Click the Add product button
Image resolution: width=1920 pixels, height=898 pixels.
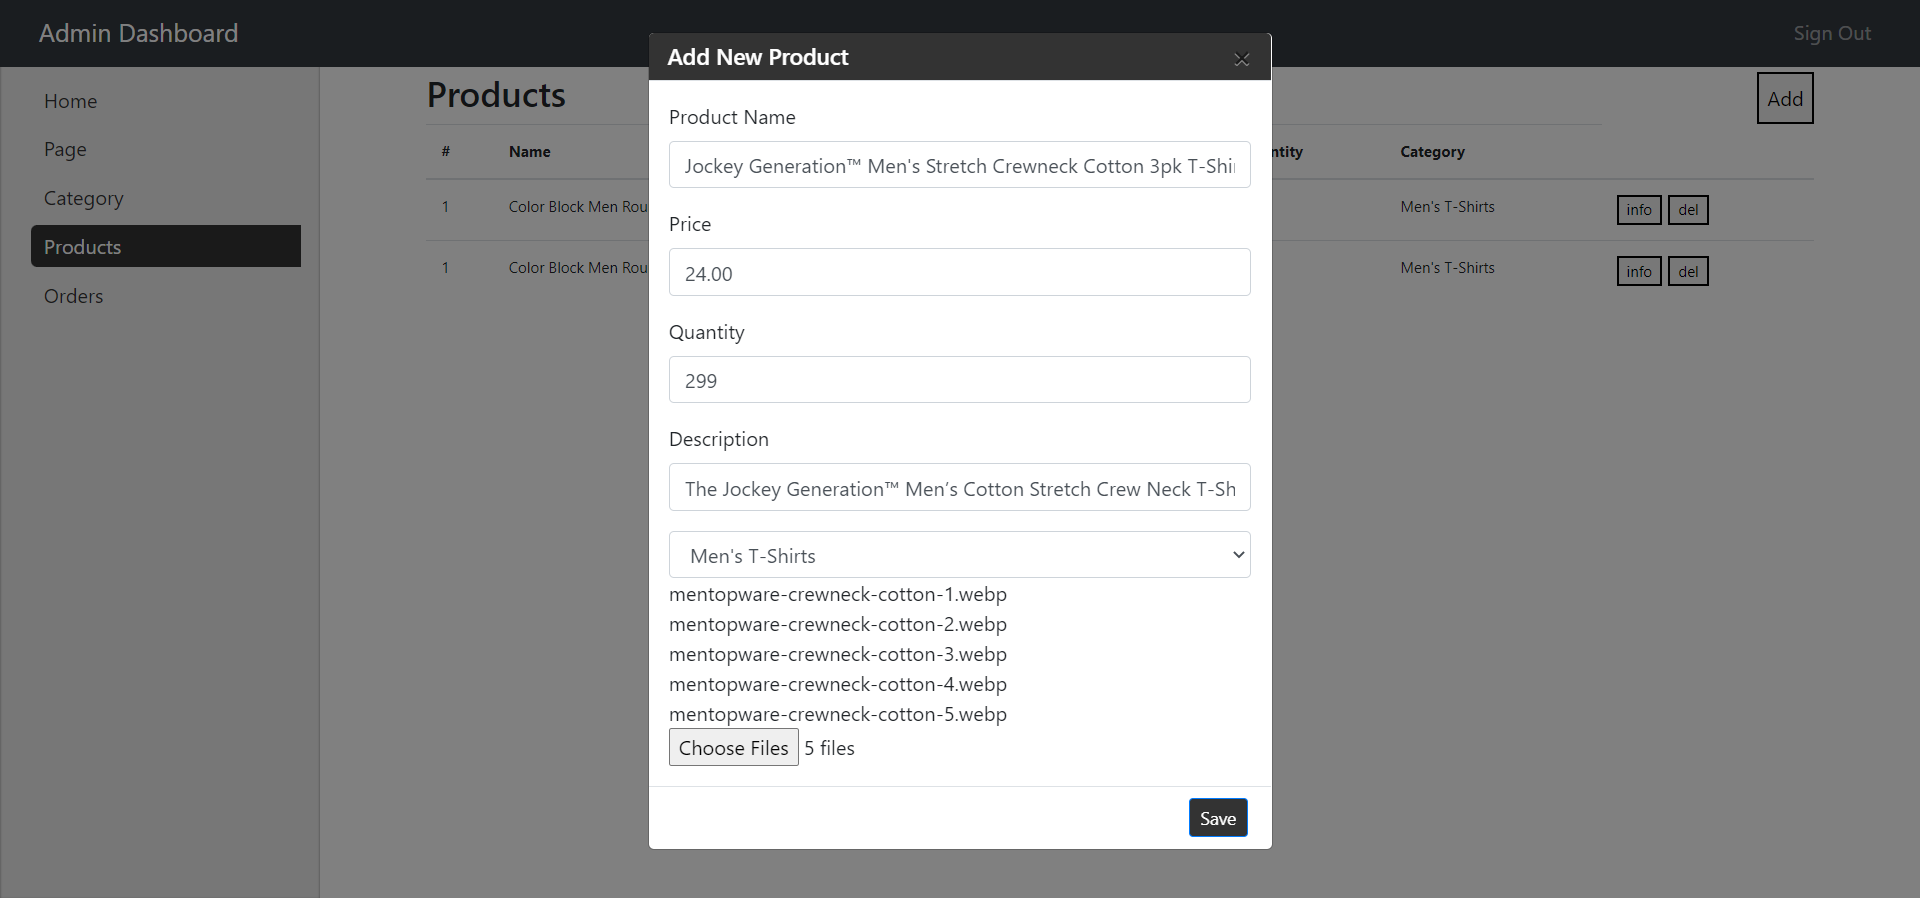(x=1784, y=98)
